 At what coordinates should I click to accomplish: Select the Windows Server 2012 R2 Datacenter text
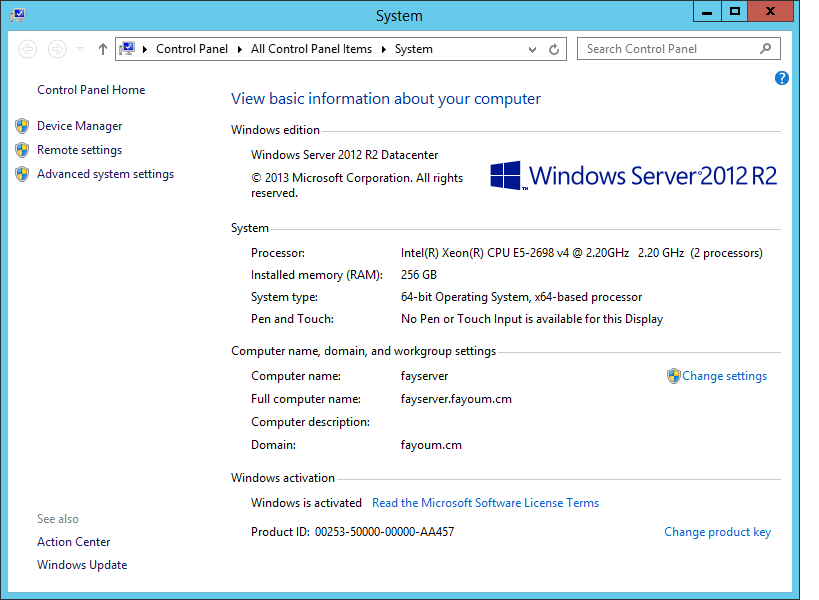point(344,155)
